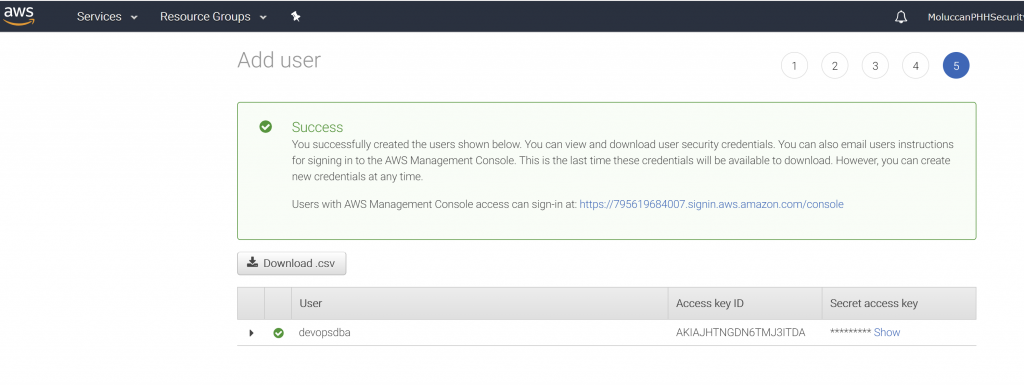1024x385 pixels.
Task: Open the Services dropdown menu
Action: click(x=107, y=17)
